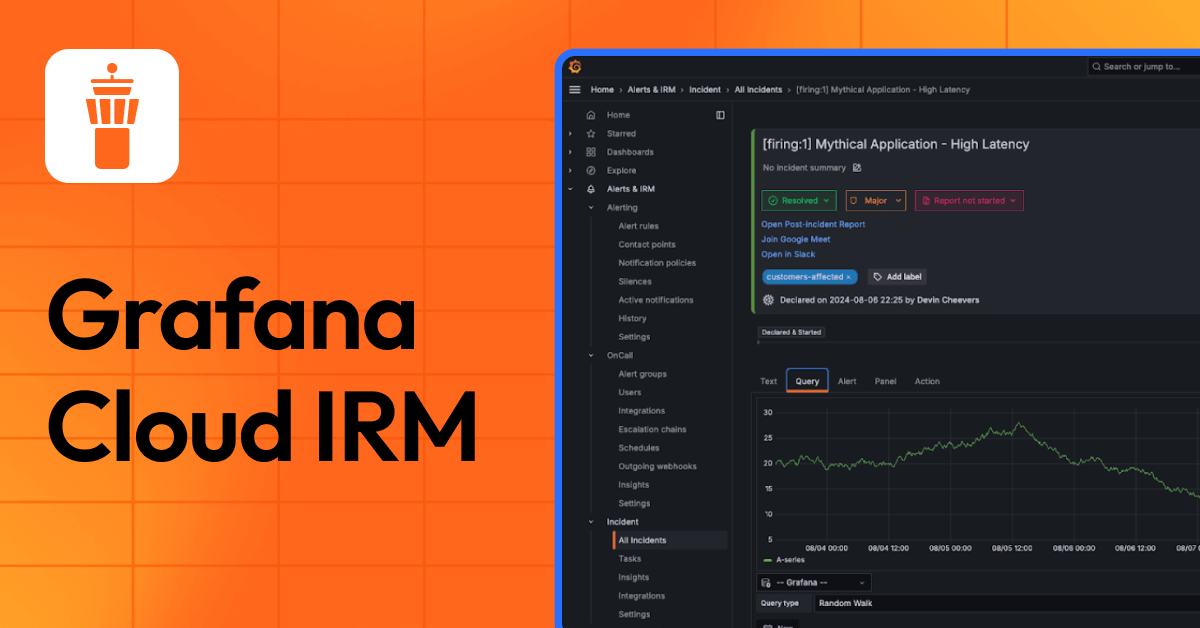Click the datasource icon in the Grafana picker
Screen dimensions: 1200x628
[765, 582]
